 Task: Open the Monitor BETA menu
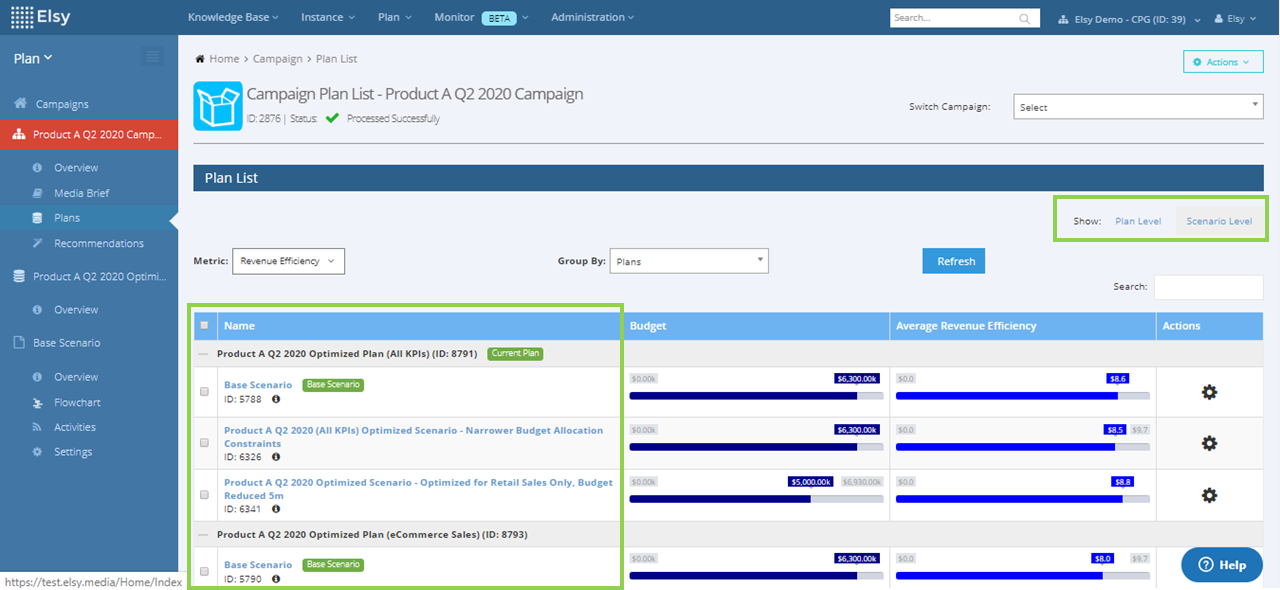tap(480, 17)
